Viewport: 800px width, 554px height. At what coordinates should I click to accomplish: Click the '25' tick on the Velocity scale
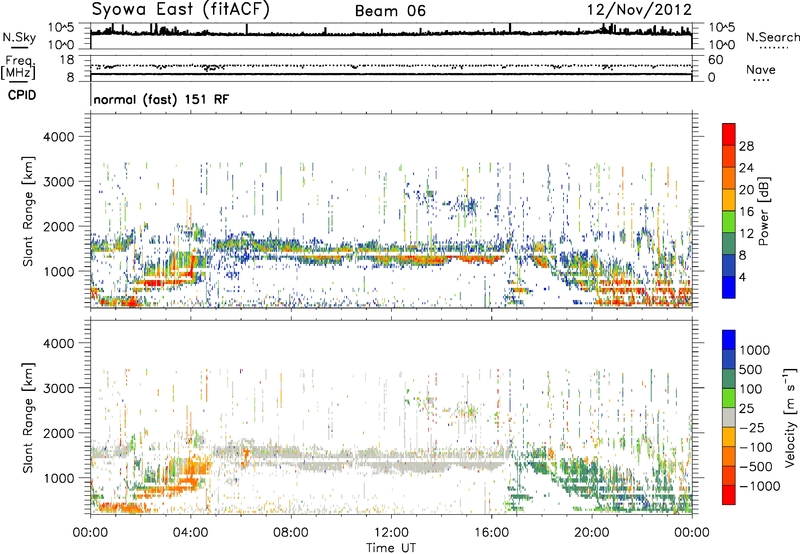(746, 408)
